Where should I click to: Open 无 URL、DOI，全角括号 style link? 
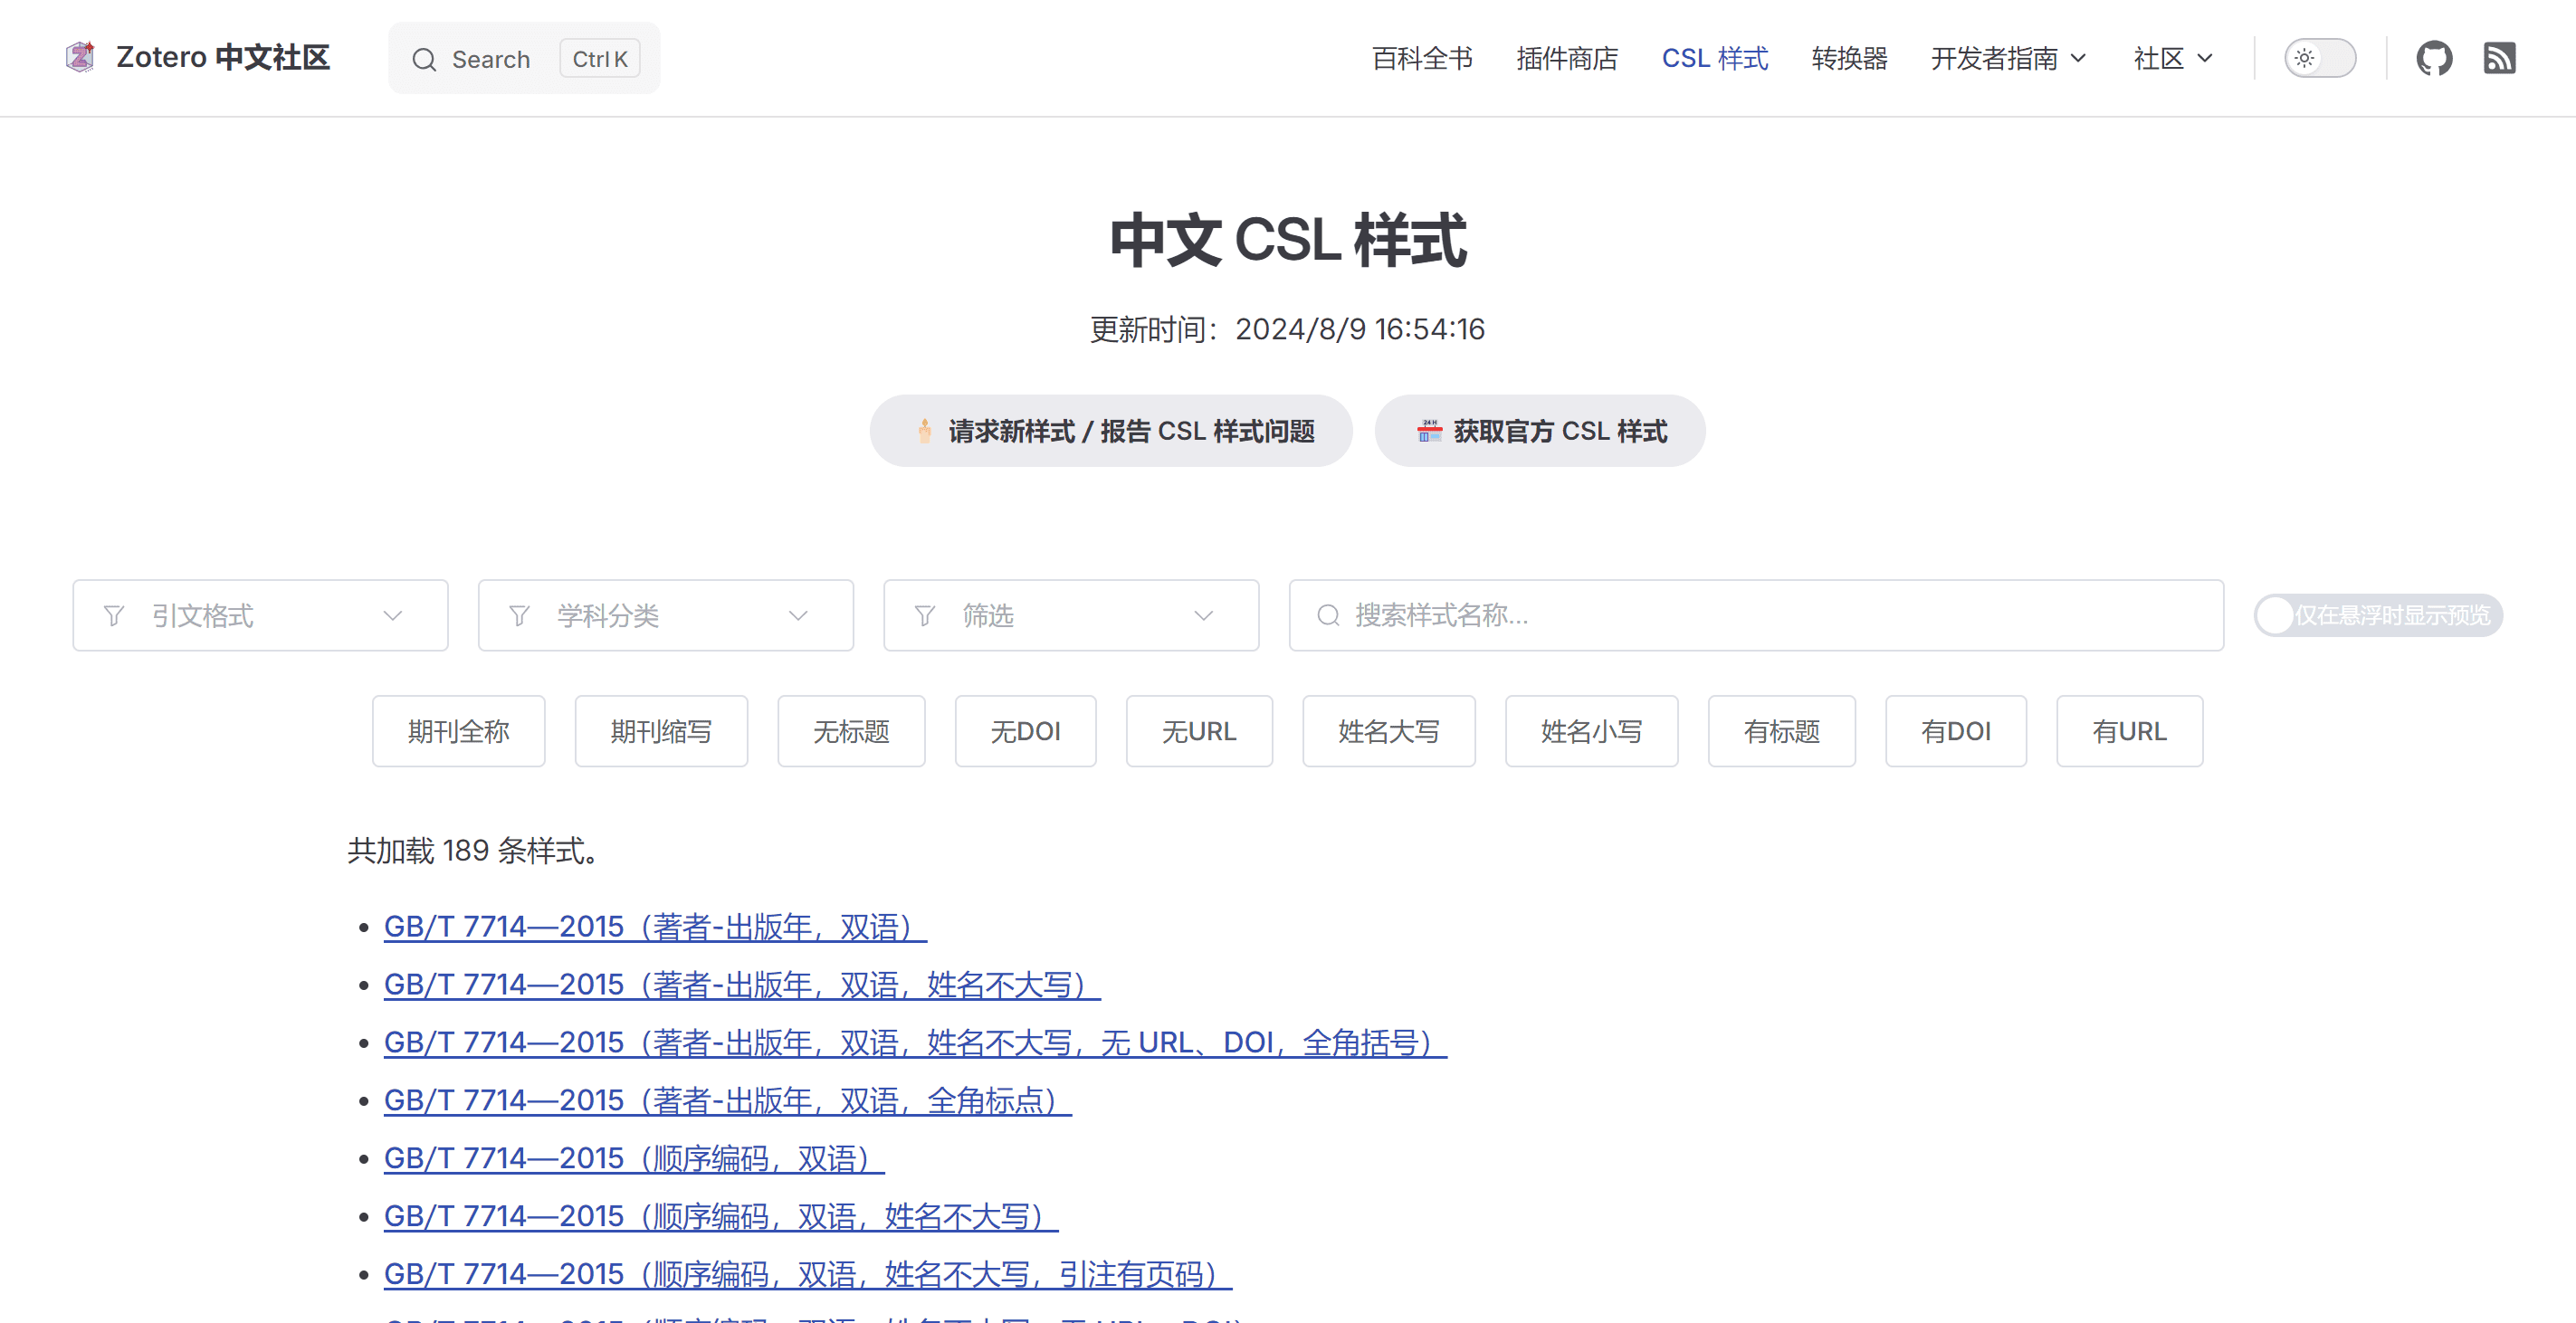[915, 1043]
